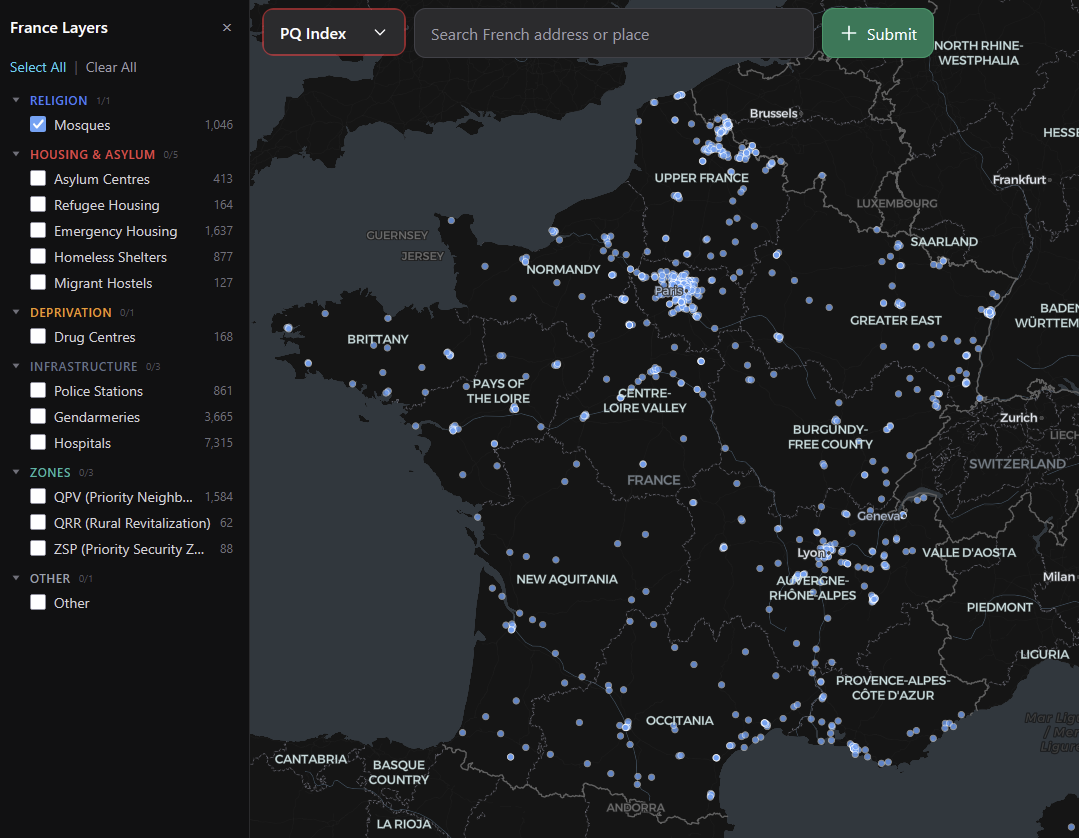Viewport: 1079px width, 838px height.
Task: Click the NORMANDY region label
Action: (564, 270)
